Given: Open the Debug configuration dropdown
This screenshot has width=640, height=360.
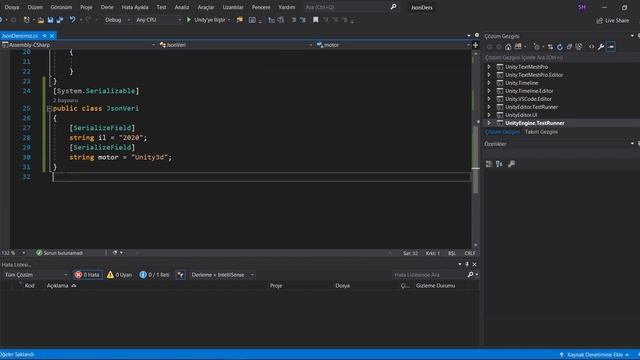Looking at the screenshot, I should (x=118, y=20).
